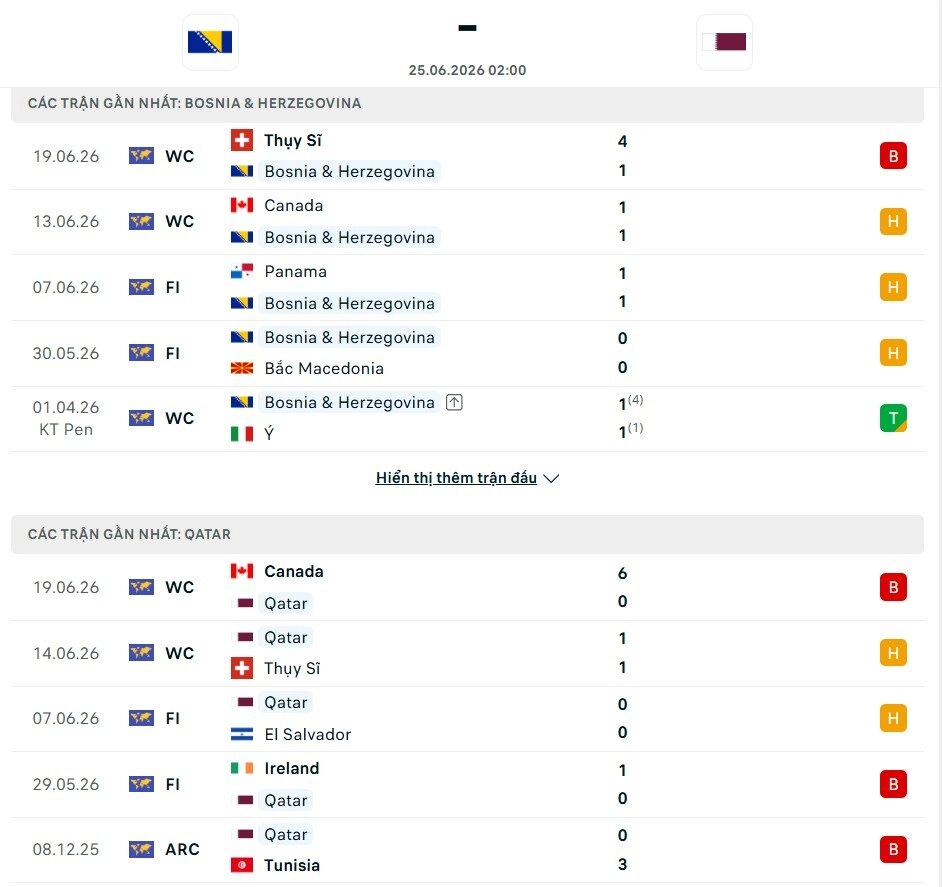This screenshot has width=942, height=887.
Task: Click the Thụy Sĩ flag icon in the top match
Action: (242, 141)
